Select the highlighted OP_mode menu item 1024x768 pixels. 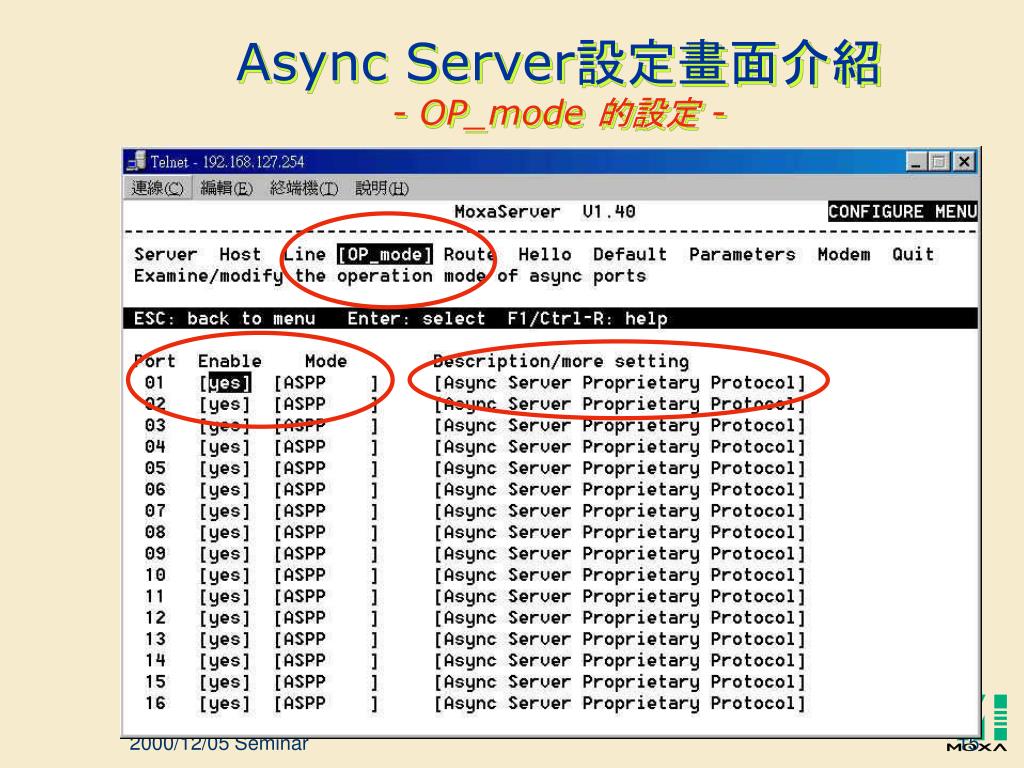pos(385,254)
